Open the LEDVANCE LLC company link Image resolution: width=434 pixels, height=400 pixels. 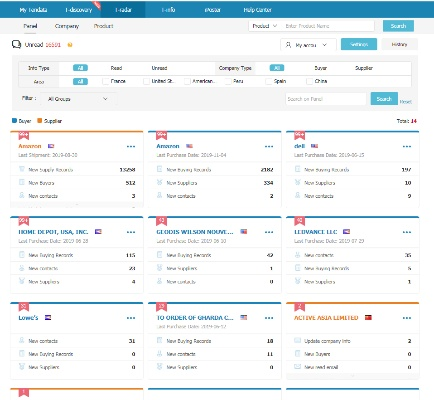(x=316, y=232)
